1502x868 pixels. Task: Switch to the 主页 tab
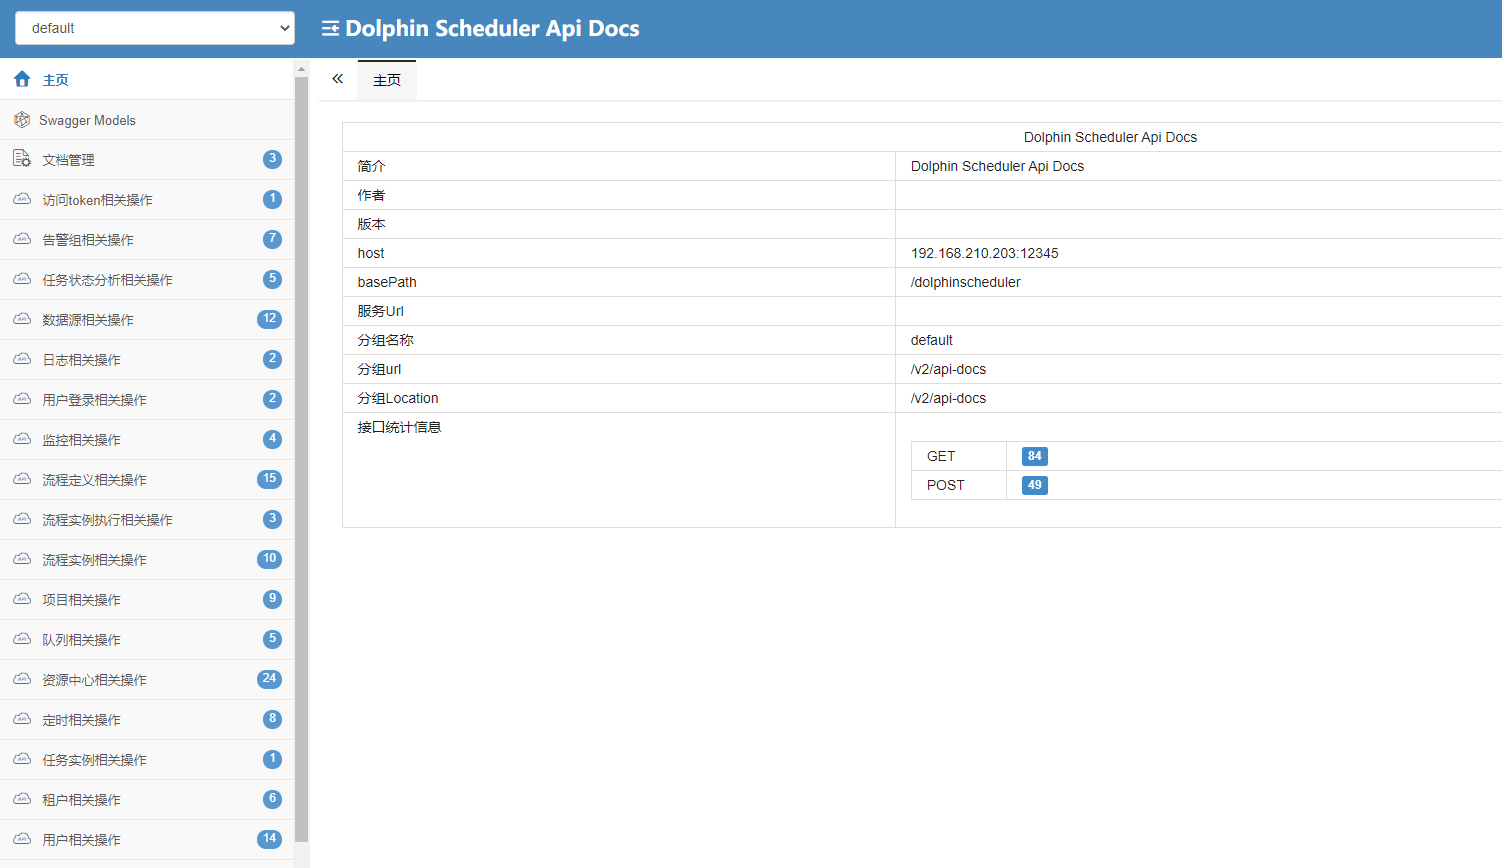(x=387, y=79)
